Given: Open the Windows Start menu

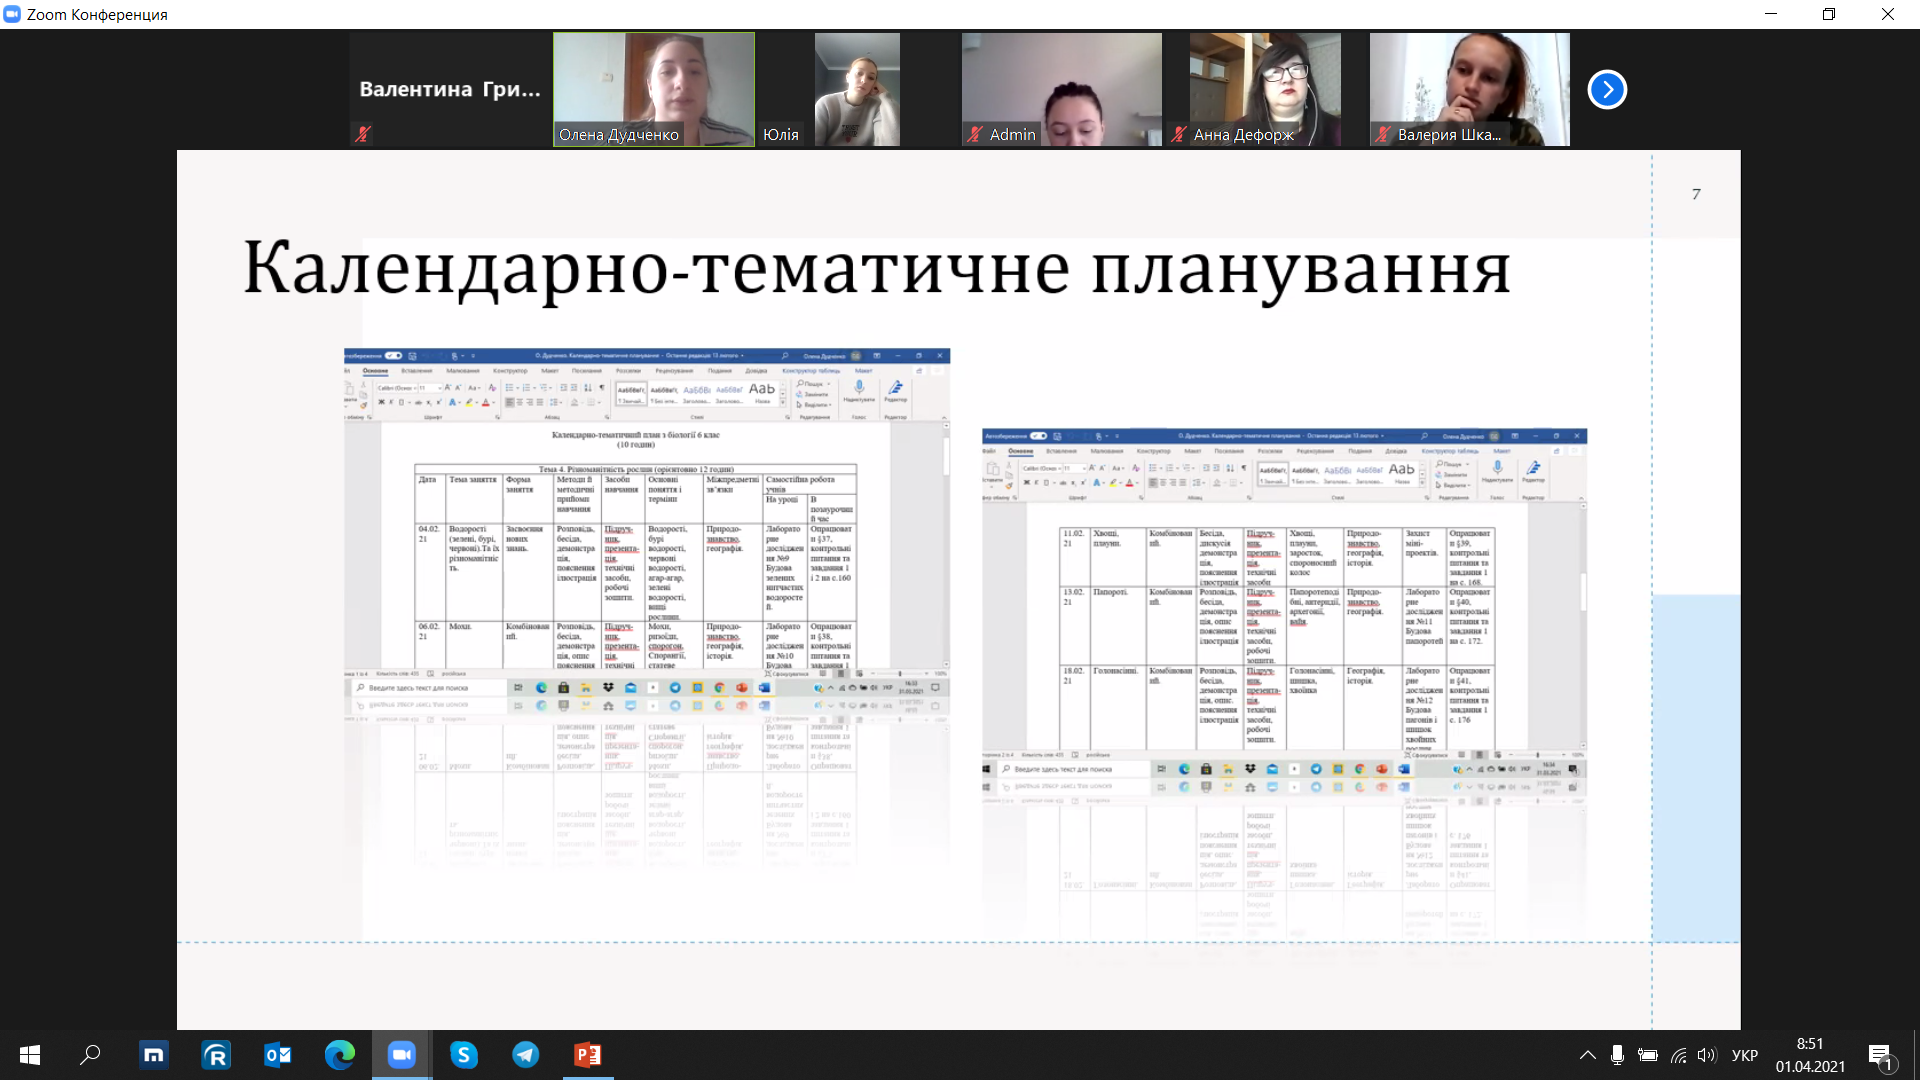Looking at the screenshot, I should (x=30, y=1055).
